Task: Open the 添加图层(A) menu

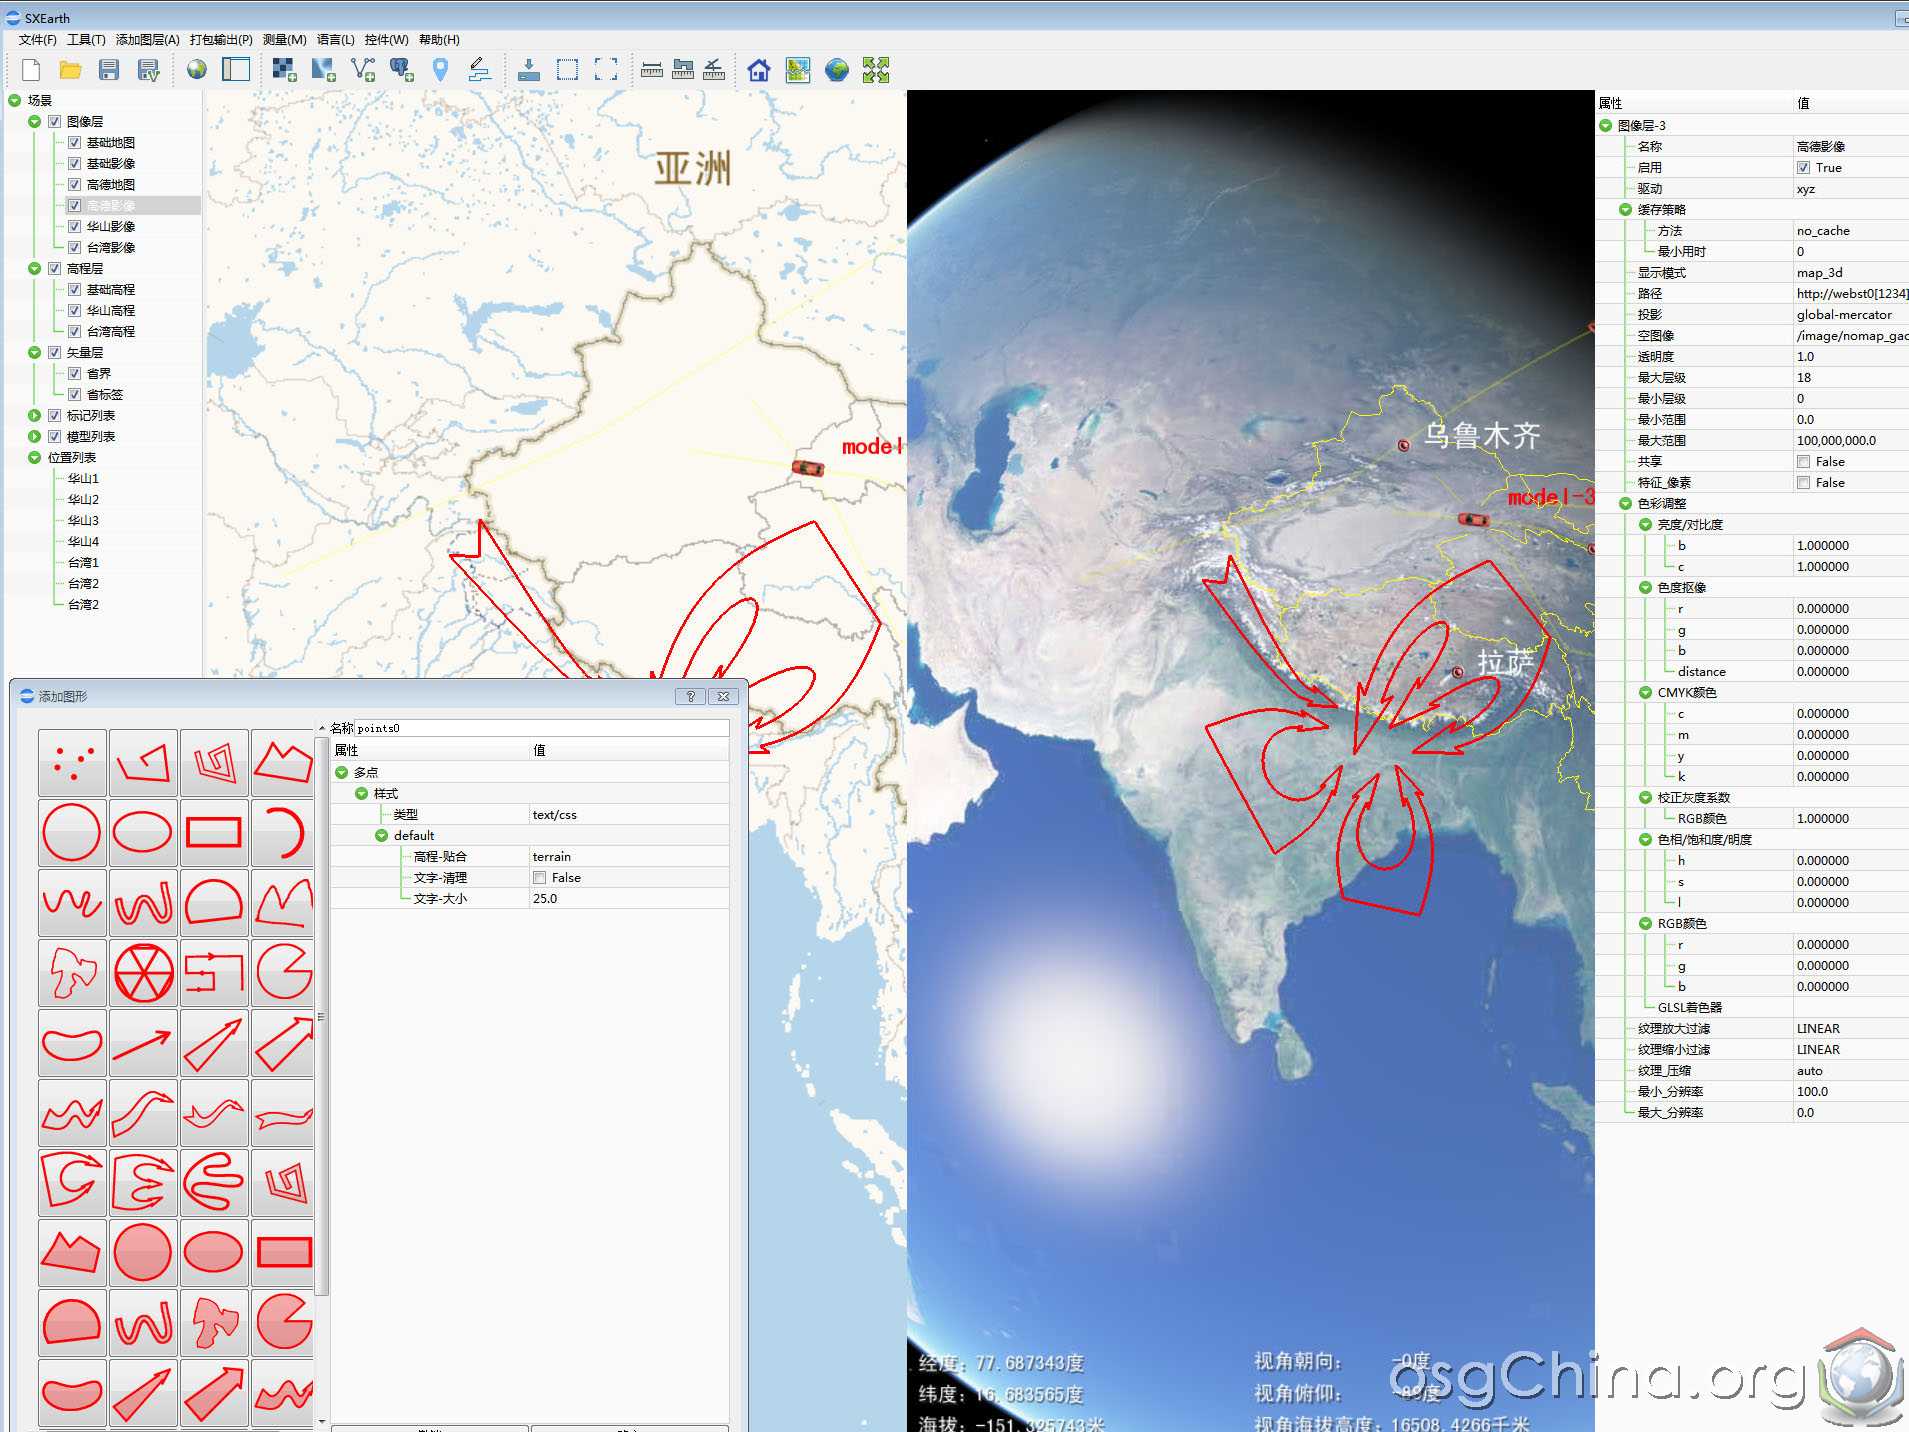Action: pos(148,40)
